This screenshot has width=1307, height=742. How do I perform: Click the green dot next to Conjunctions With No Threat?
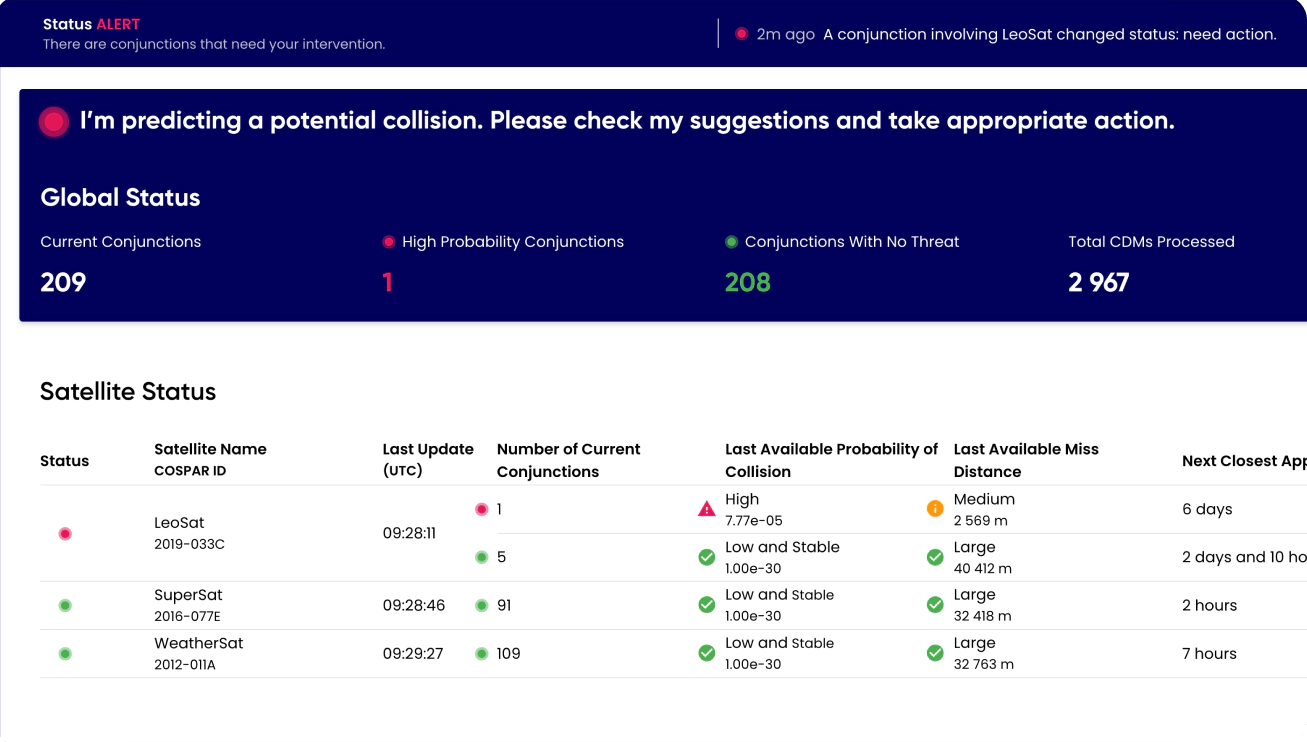tap(732, 242)
